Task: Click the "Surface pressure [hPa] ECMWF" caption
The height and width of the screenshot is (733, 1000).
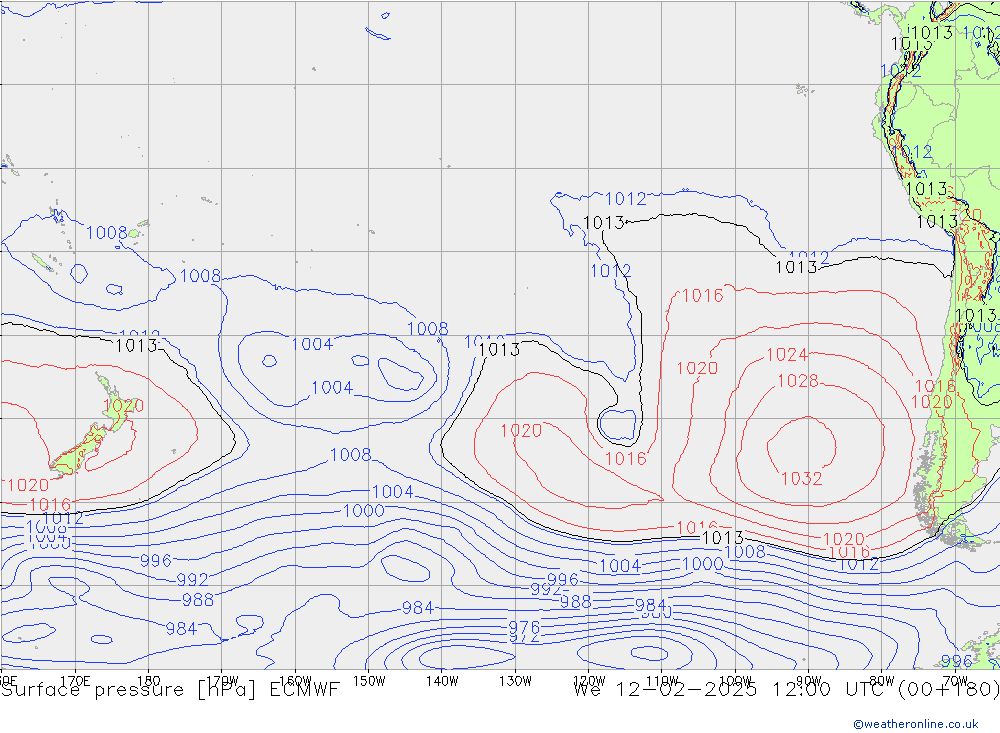Action: tap(170, 690)
